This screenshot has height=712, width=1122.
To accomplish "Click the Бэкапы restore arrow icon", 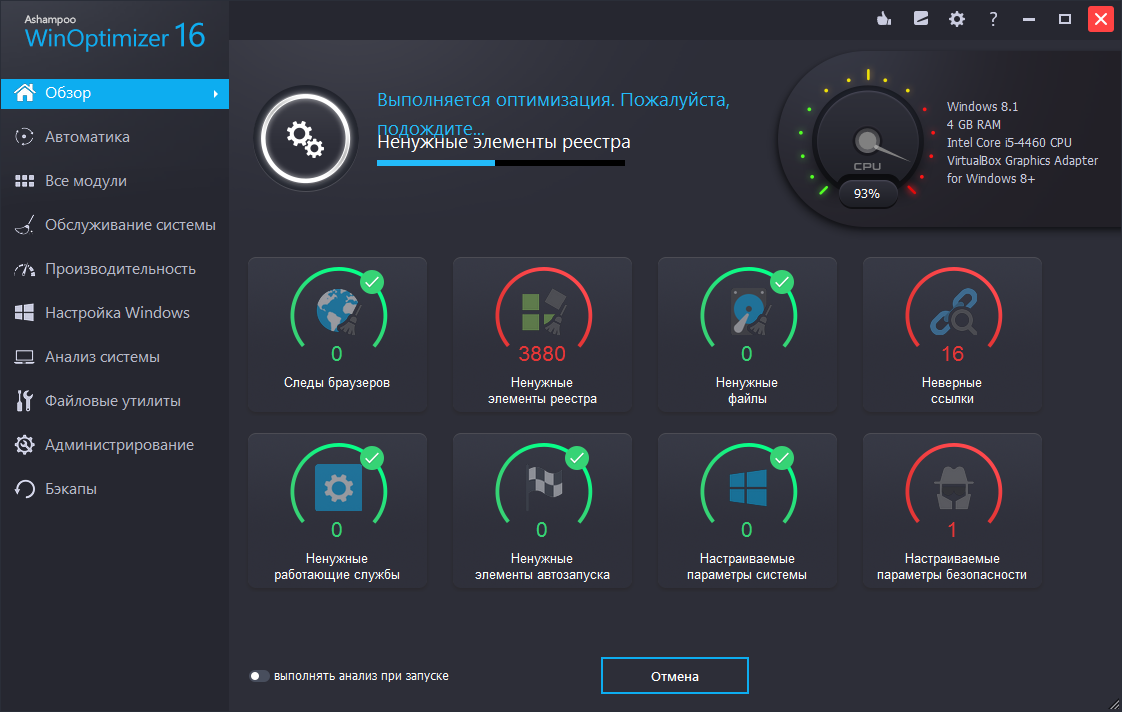I will tap(24, 489).
